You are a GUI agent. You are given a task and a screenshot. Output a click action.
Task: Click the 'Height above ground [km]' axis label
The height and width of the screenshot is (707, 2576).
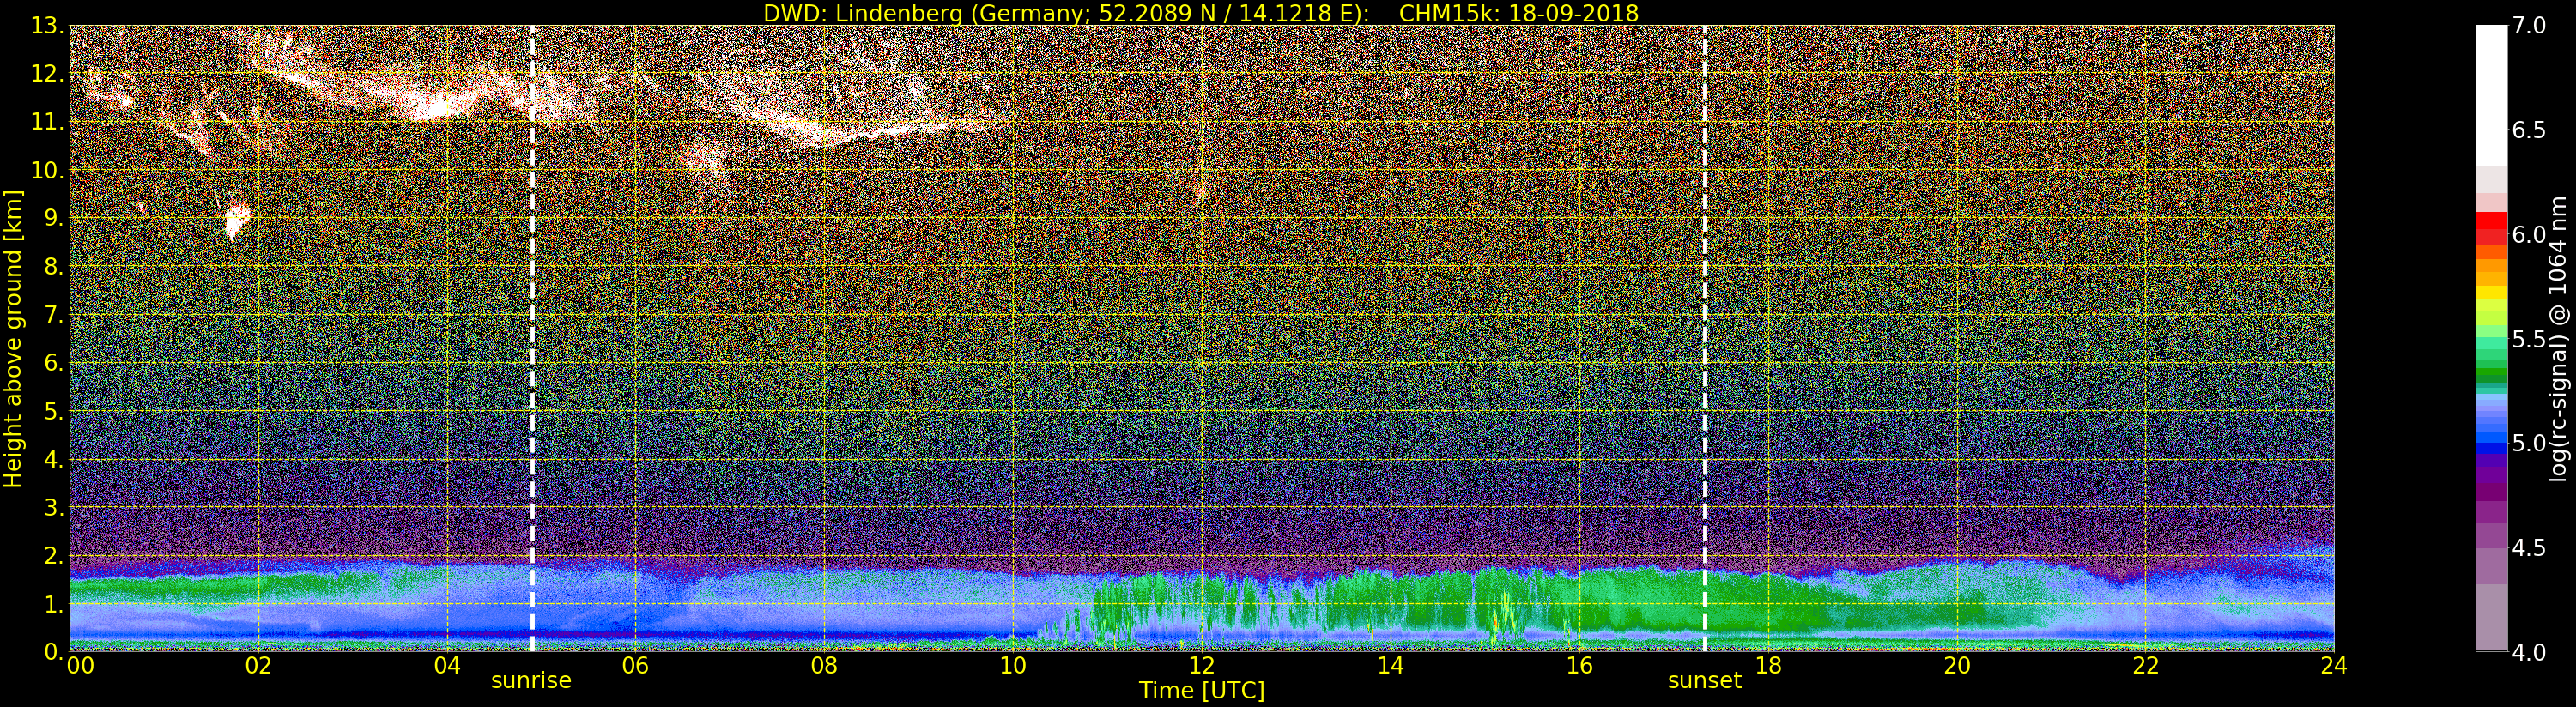tap(13, 339)
